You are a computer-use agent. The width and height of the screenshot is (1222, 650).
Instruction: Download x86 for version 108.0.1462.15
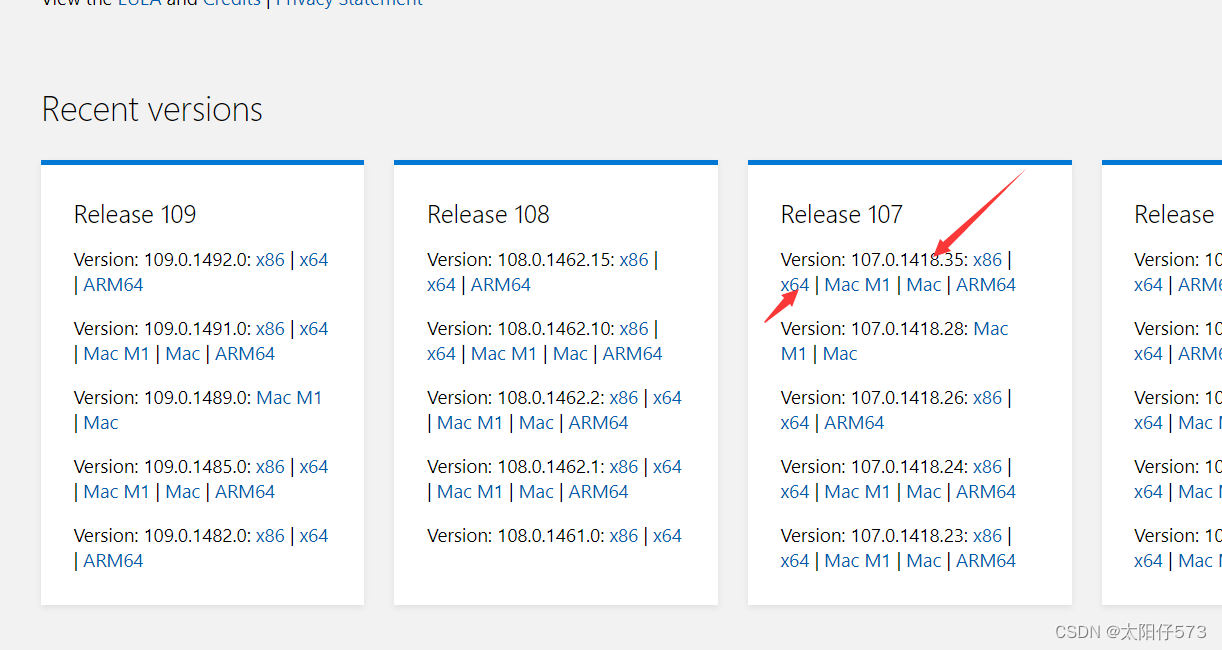[x=634, y=260]
